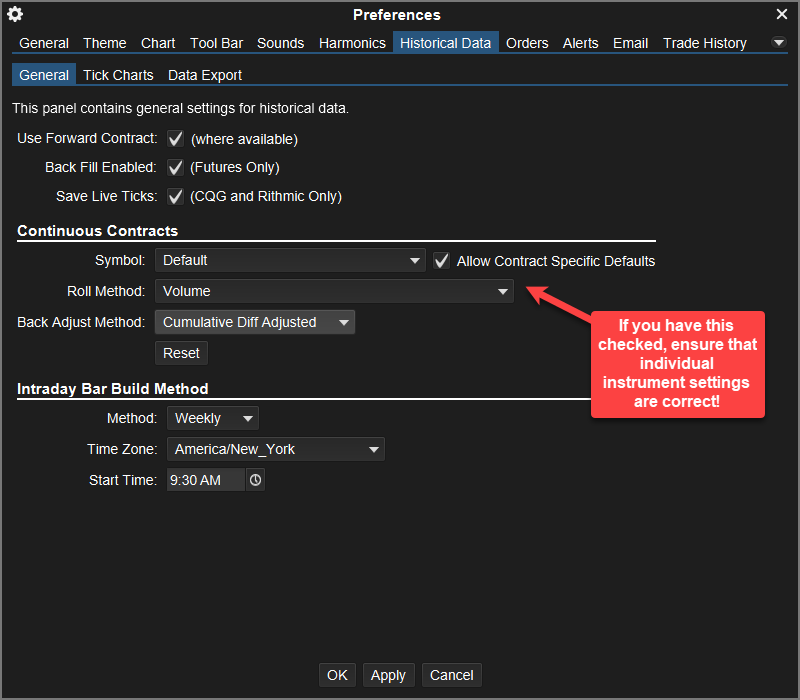The height and width of the screenshot is (700, 800).
Task: Click the gear icon in title bar
Action: point(15,14)
